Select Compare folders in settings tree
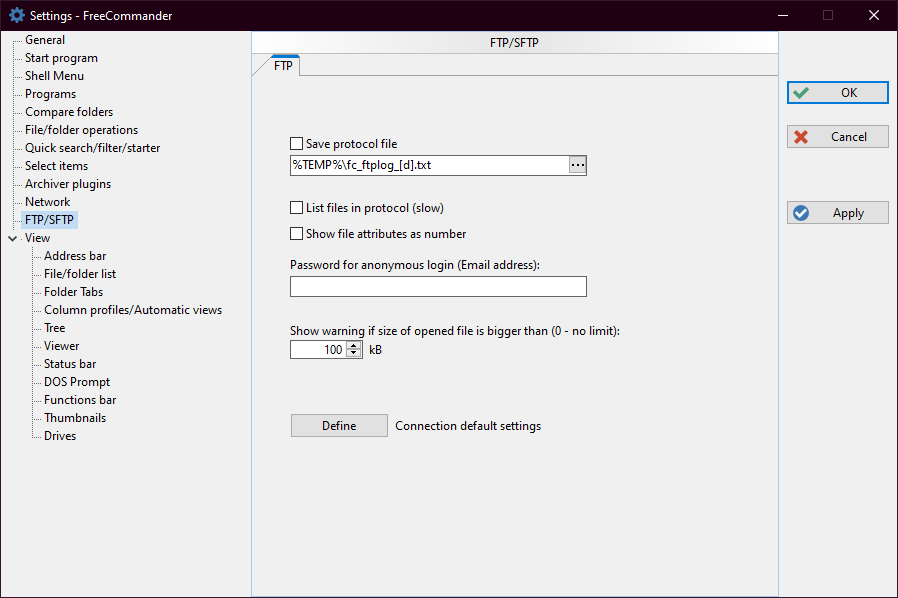The width and height of the screenshot is (898, 598). tap(69, 112)
